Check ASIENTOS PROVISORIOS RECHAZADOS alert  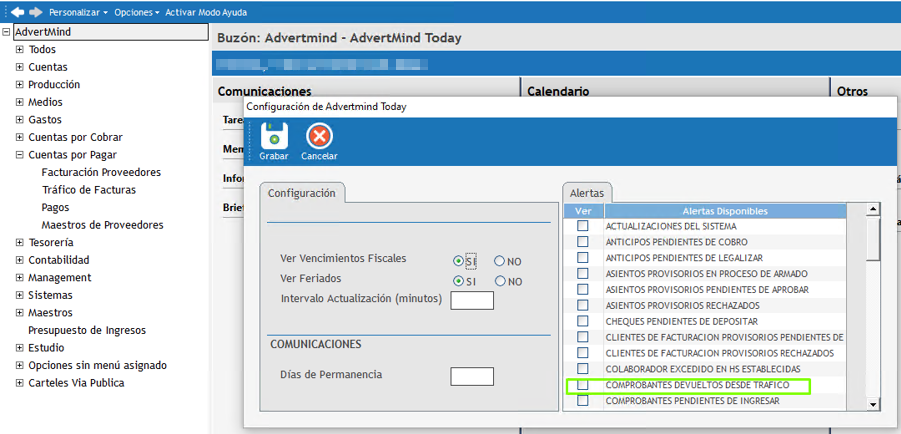pos(583,305)
